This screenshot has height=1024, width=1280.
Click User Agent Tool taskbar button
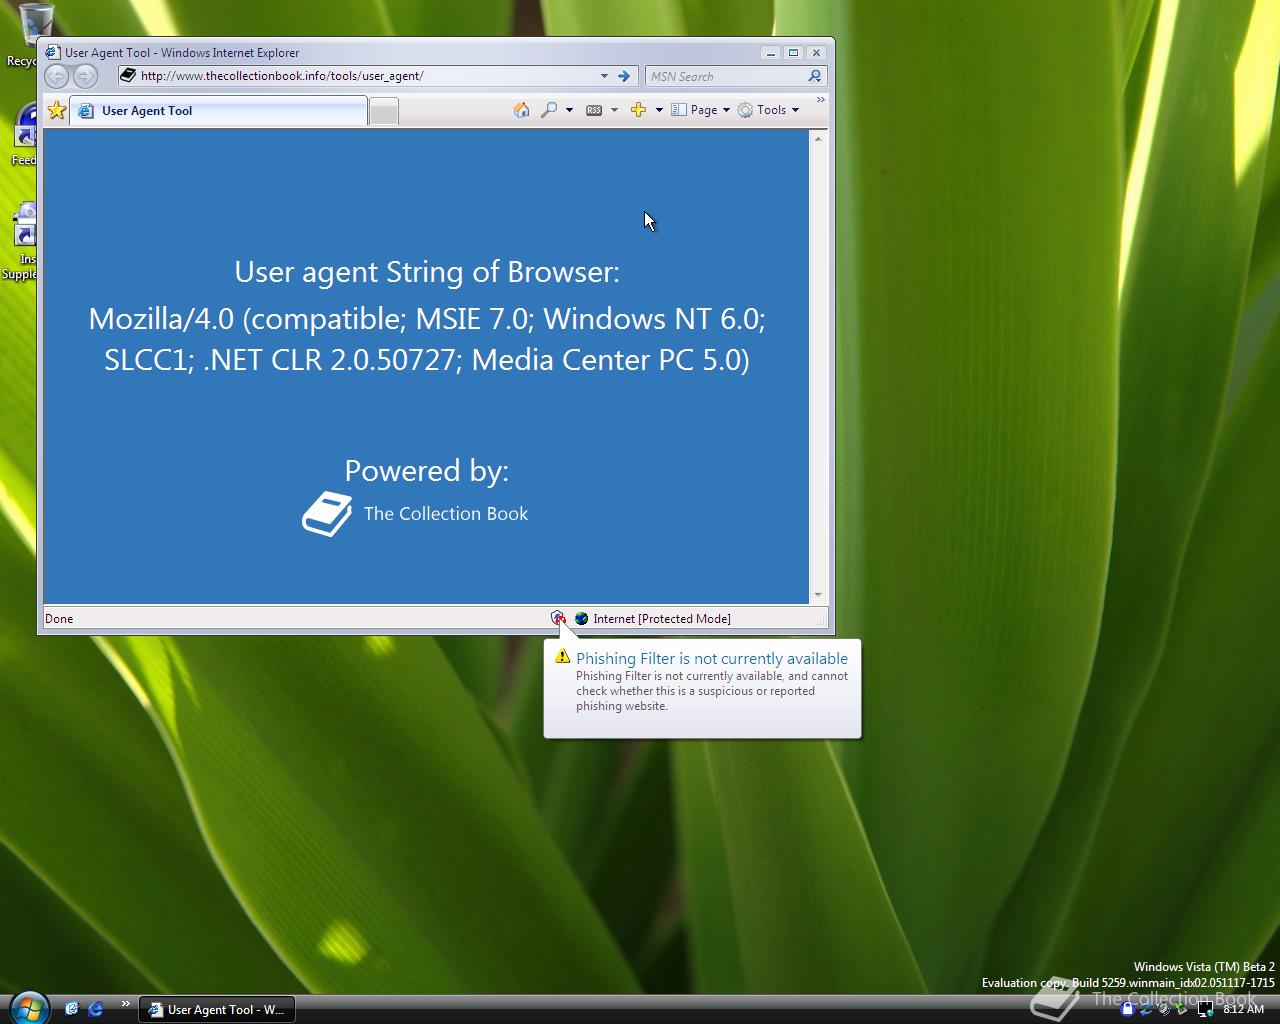click(x=217, y=1009)
